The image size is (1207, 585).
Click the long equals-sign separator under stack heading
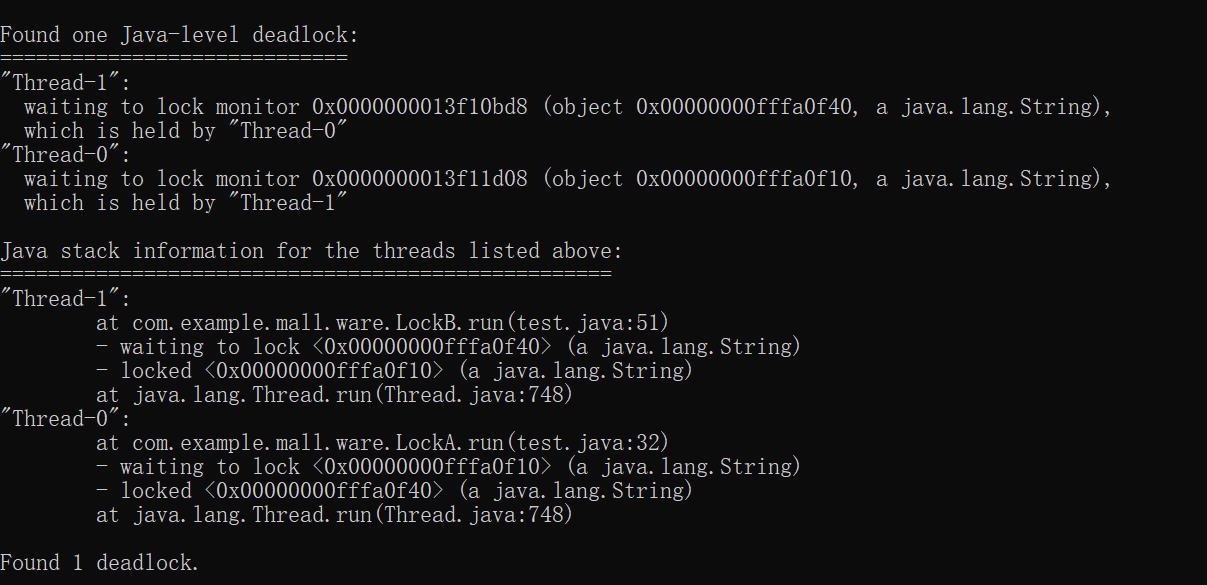[x=305, y=274]
